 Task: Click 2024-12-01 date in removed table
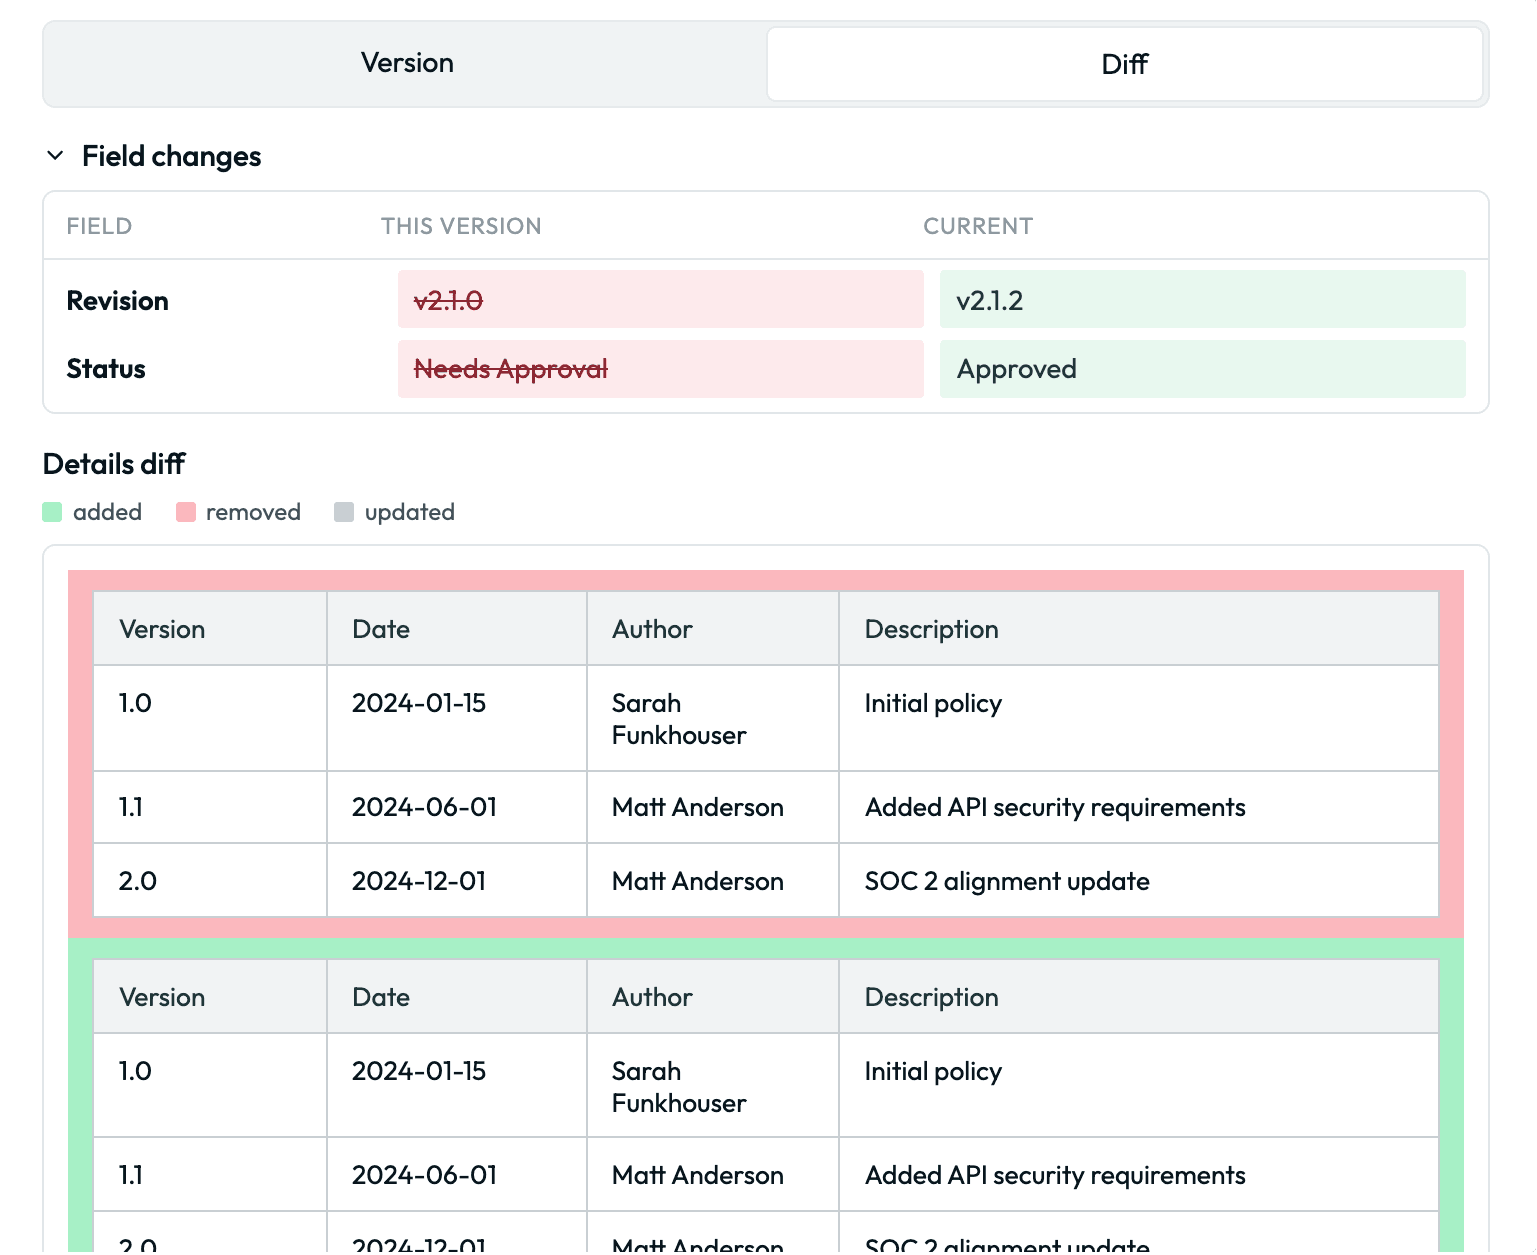click(x=419, y=881)
